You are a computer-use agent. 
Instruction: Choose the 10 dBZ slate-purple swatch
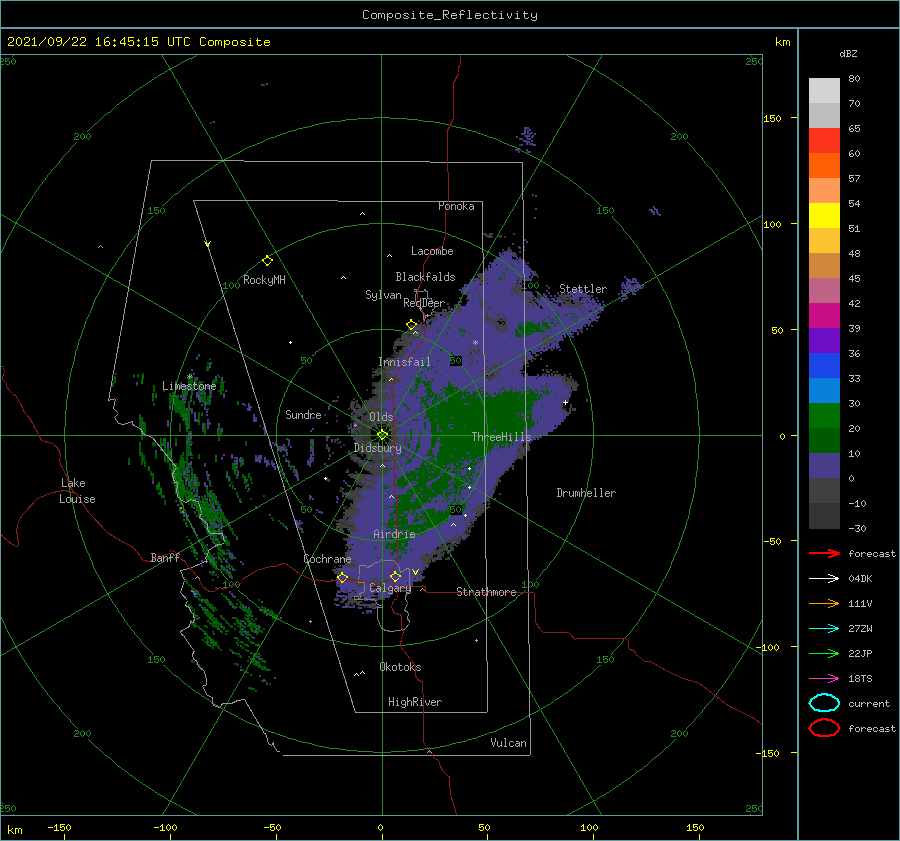pyautogui.click(x=824, y=466)
